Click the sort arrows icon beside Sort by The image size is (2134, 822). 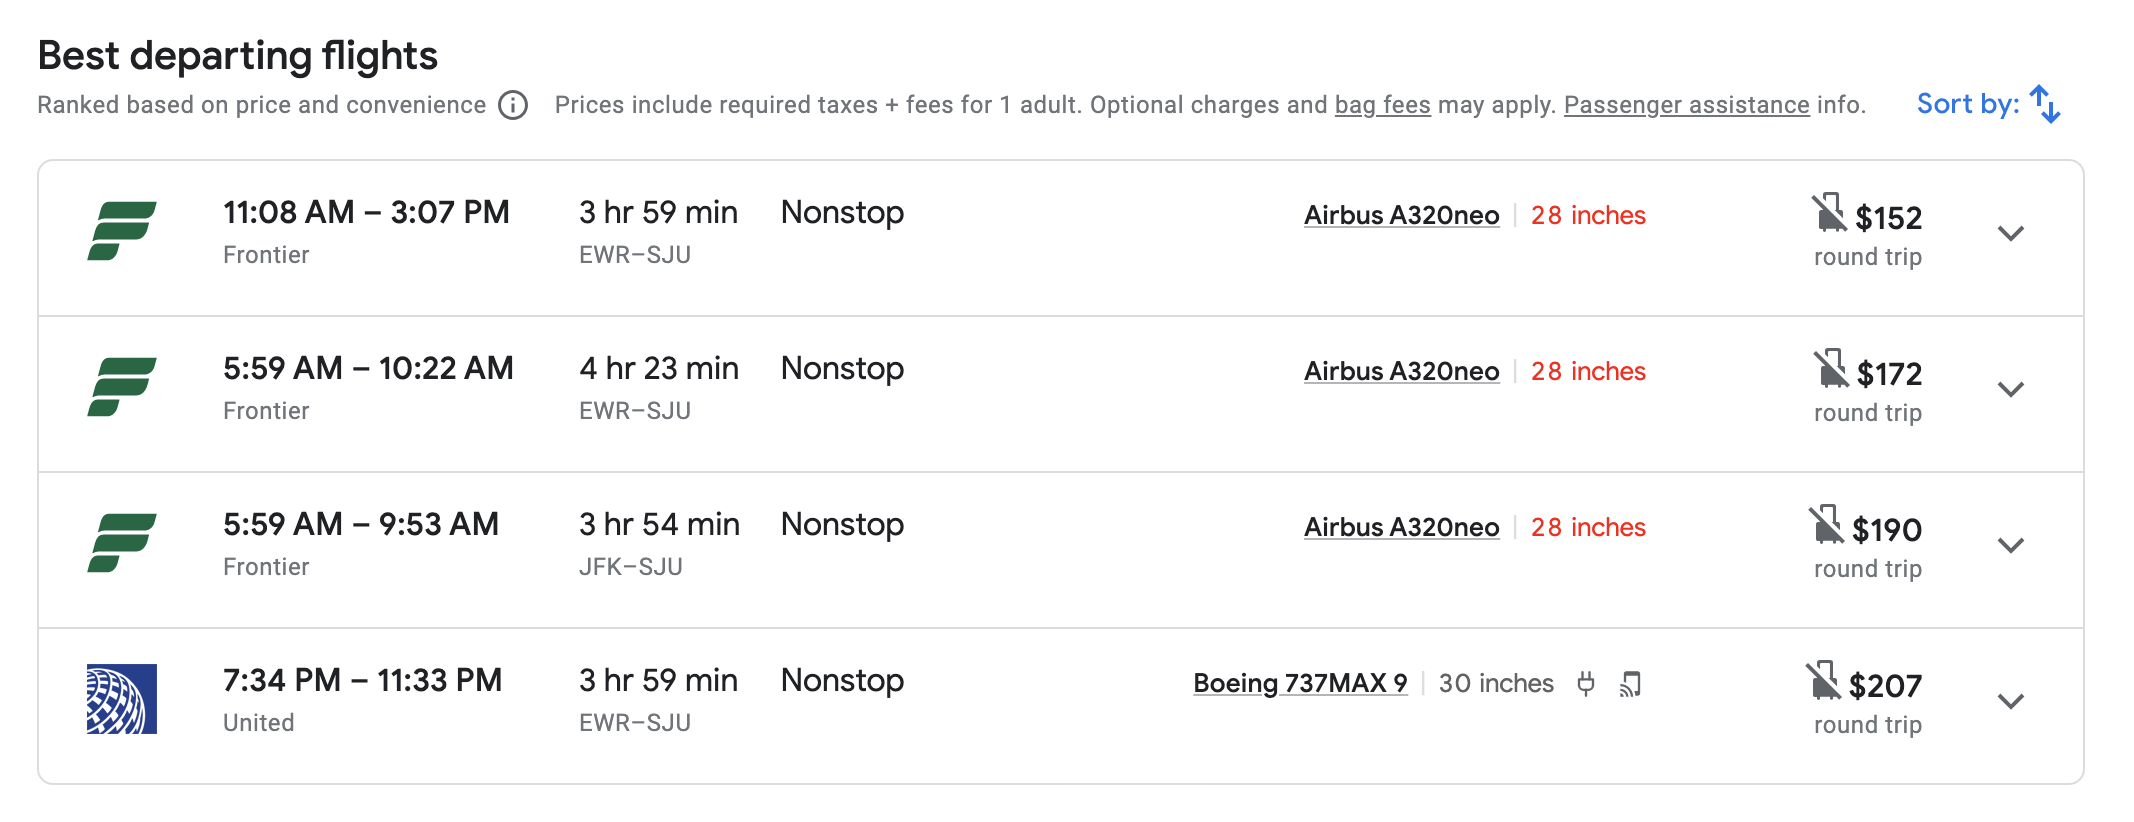tap(2044, 102)
